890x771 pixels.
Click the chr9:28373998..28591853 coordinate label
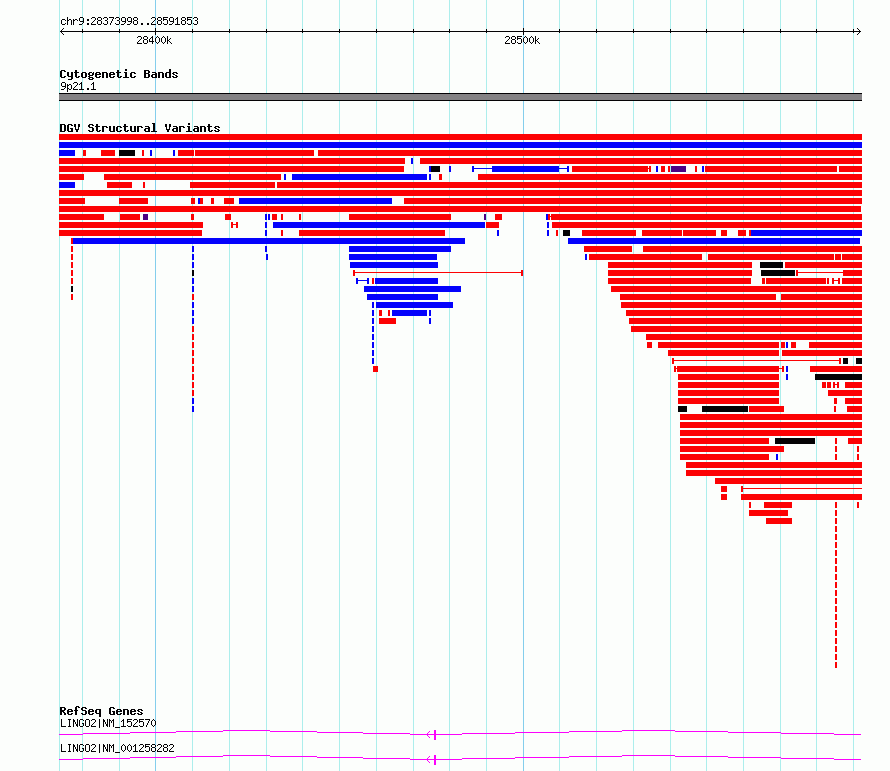(x=129, y=21)
